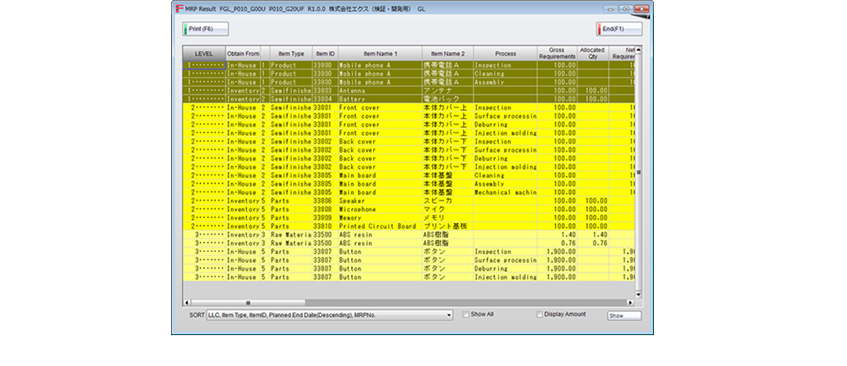This screenshot has height=366, width=847.
Task: Click the End(F1) button
Action: tap(619, 29)
